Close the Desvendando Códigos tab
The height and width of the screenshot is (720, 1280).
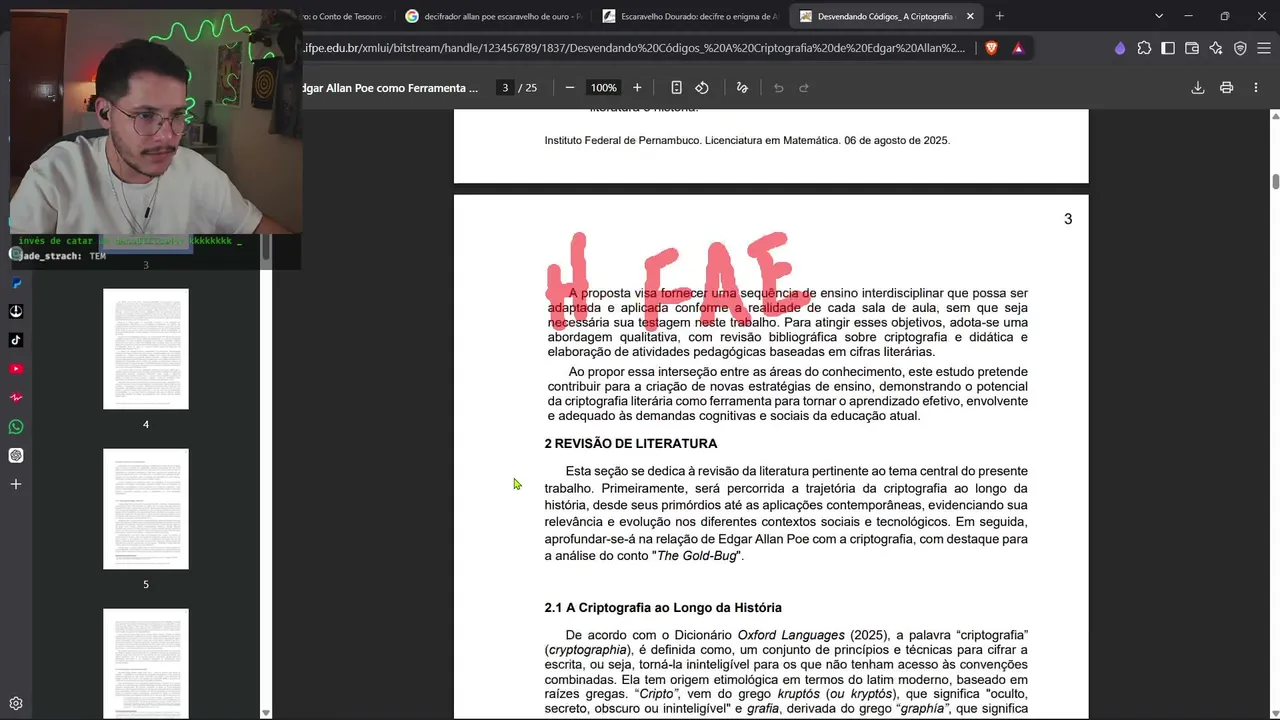970,16
